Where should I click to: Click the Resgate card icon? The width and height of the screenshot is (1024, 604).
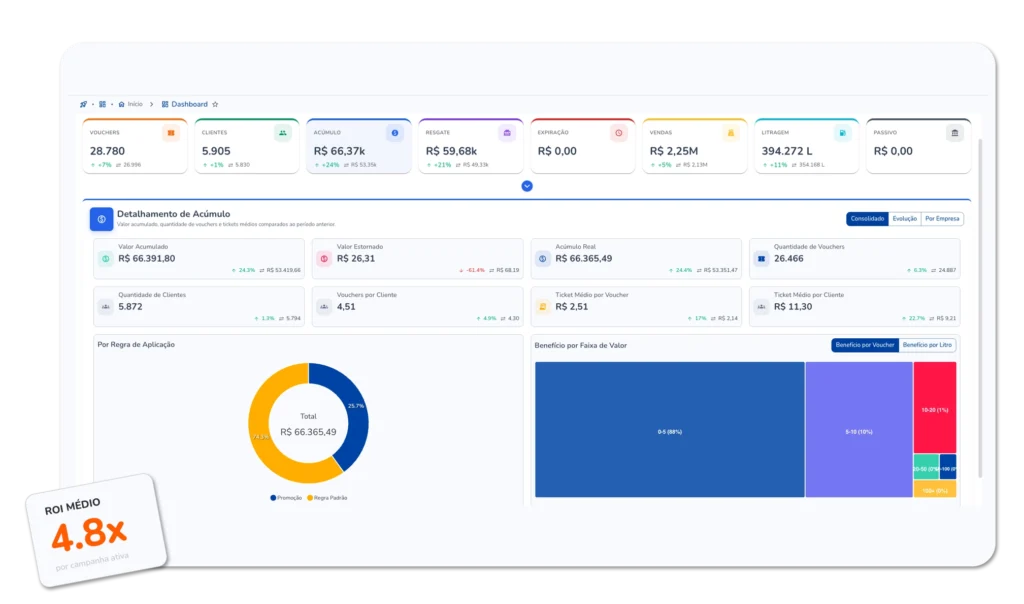[507, 133]
